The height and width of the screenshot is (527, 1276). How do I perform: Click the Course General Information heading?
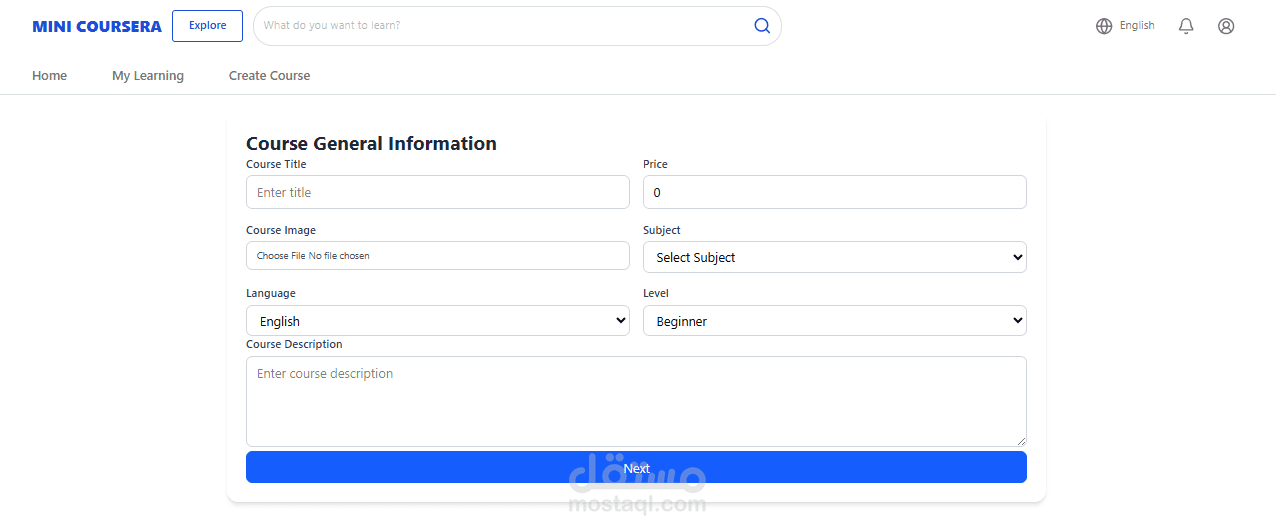(x=371, y=144)
